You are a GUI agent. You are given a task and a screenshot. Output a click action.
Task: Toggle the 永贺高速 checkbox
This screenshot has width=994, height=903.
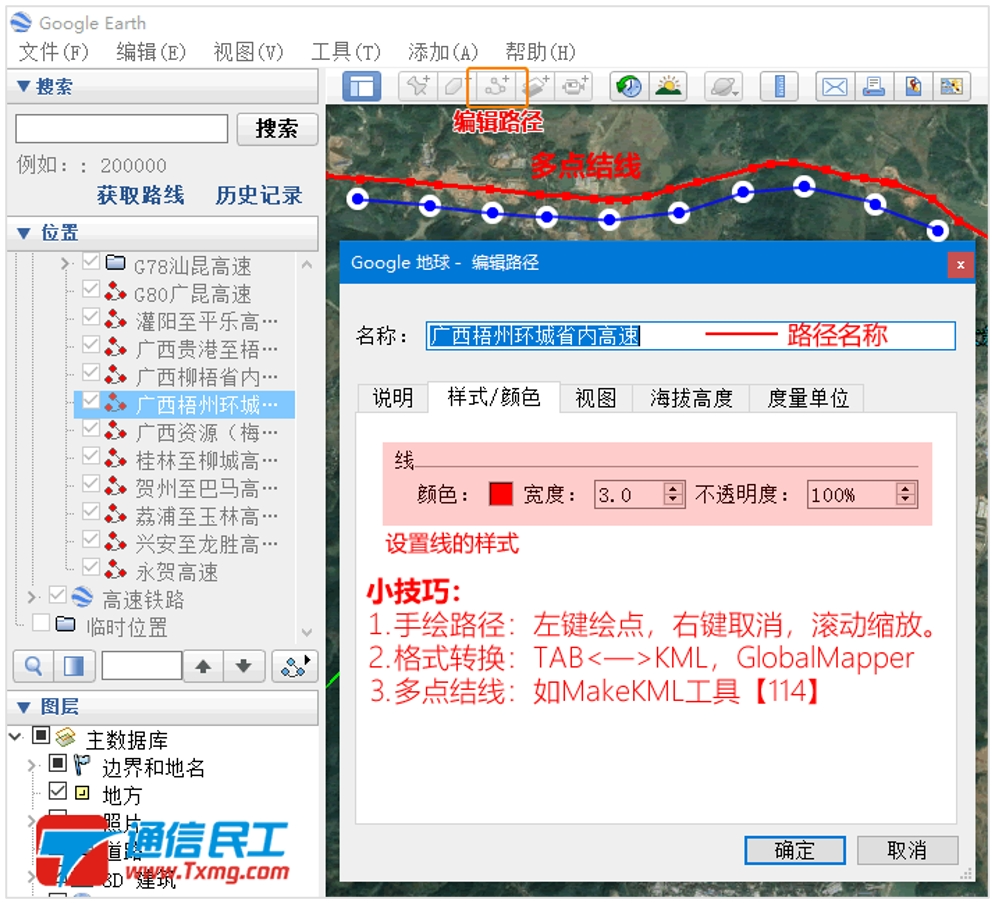click(x=91, y=566)
